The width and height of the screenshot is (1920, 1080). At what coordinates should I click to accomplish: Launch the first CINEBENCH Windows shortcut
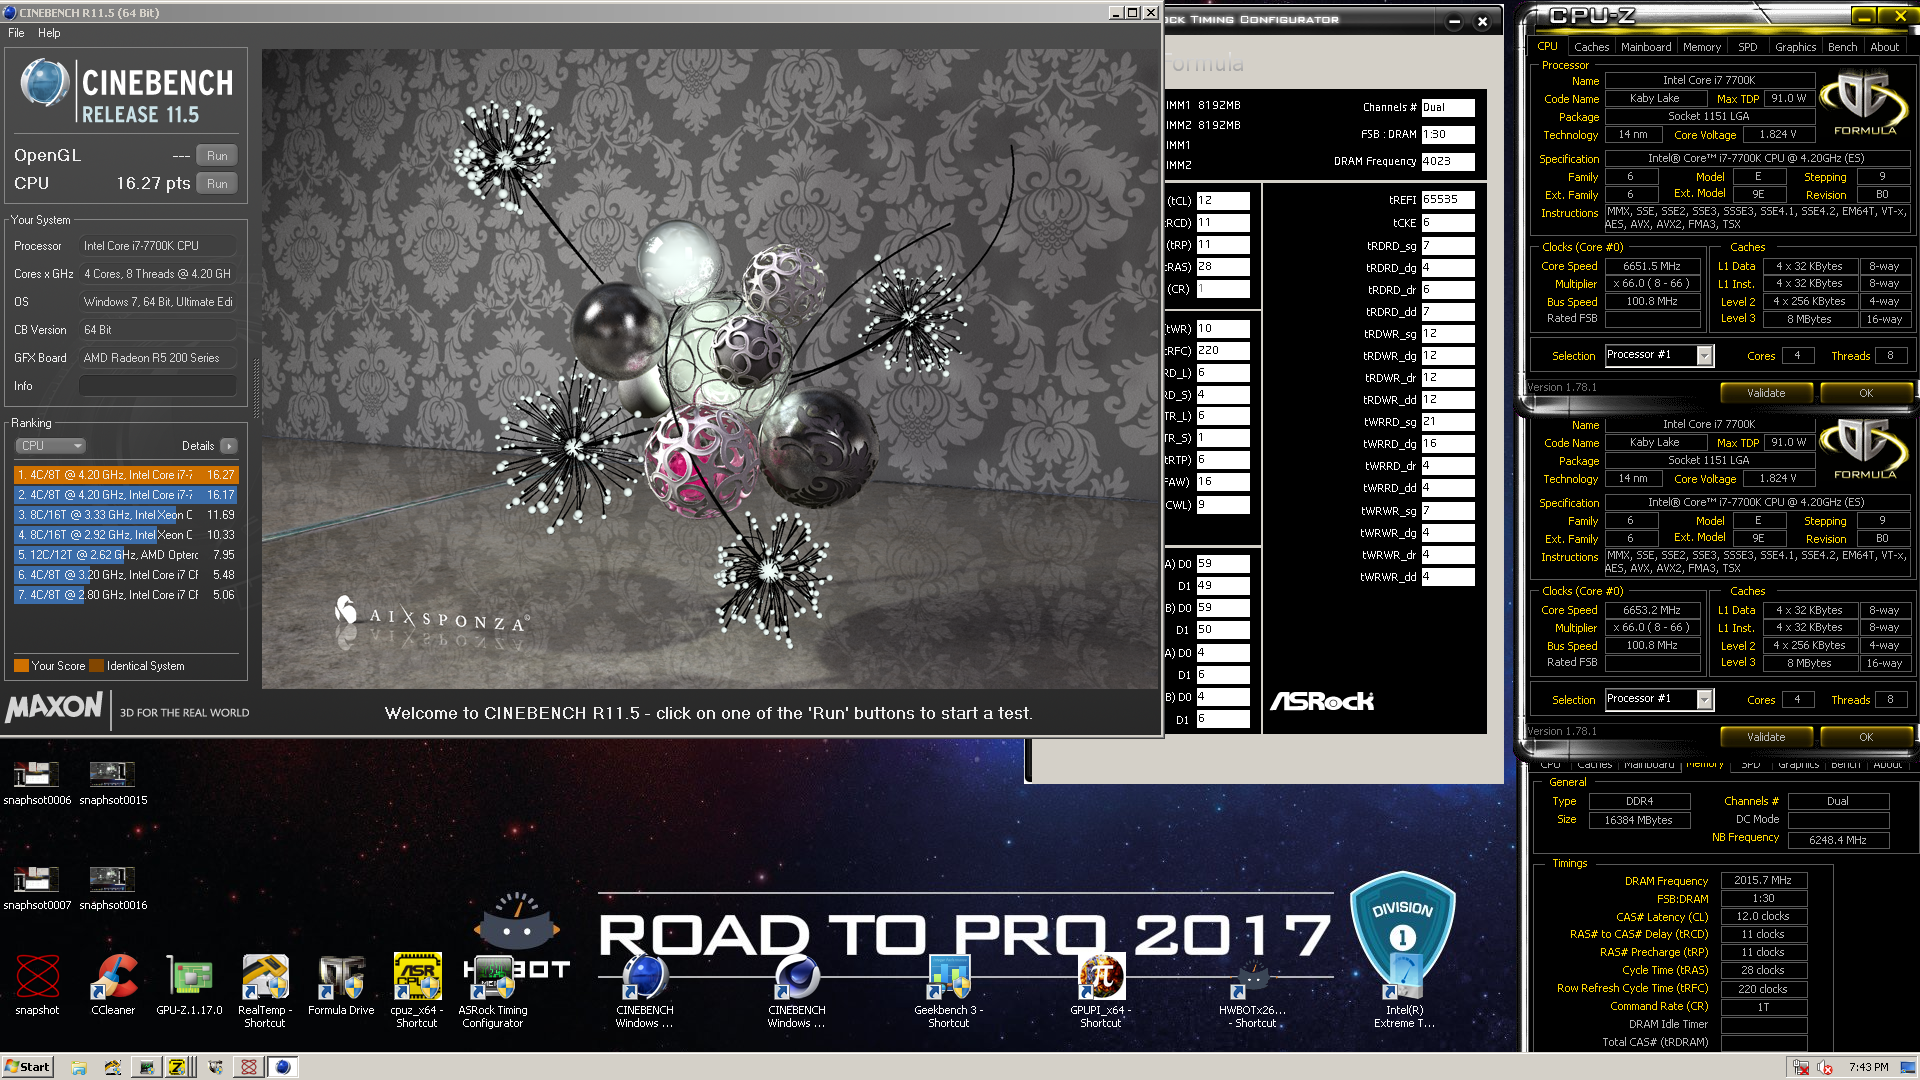tap(645, 990)
